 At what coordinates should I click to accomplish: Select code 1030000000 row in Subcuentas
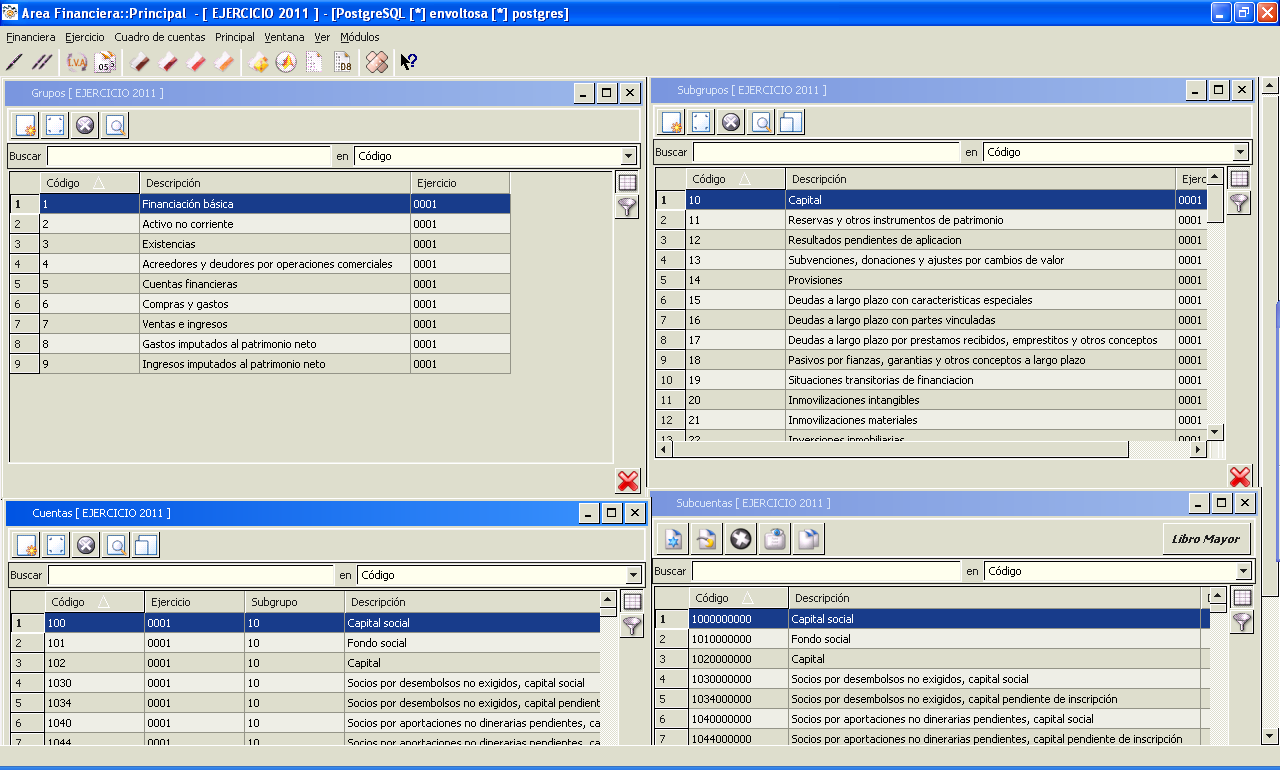pyautogui.click(x=932, y=679)
